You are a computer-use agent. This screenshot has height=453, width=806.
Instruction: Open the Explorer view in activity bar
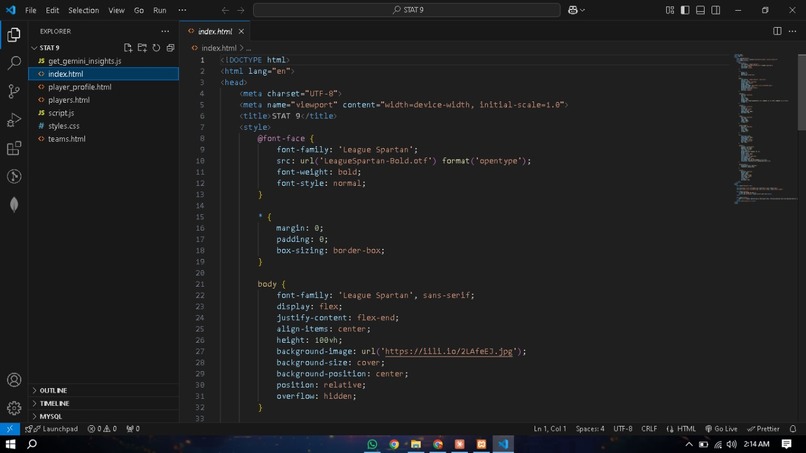[14, 35]
